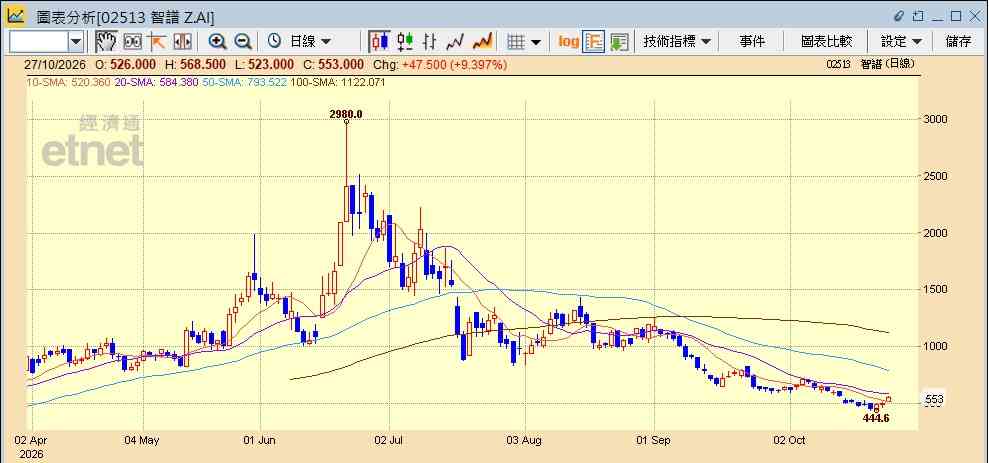Click the chart analysis app icon
989x463 pixels.
16,16
